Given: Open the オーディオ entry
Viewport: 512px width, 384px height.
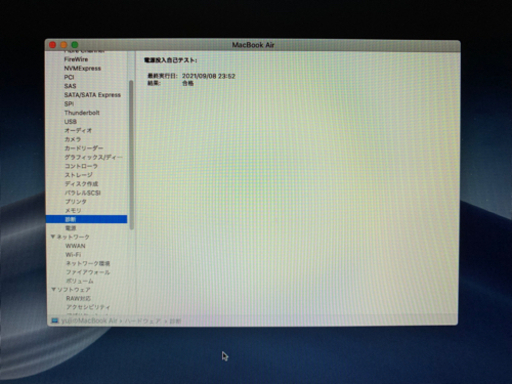Looking at the screenshot, I should point(78,130).
